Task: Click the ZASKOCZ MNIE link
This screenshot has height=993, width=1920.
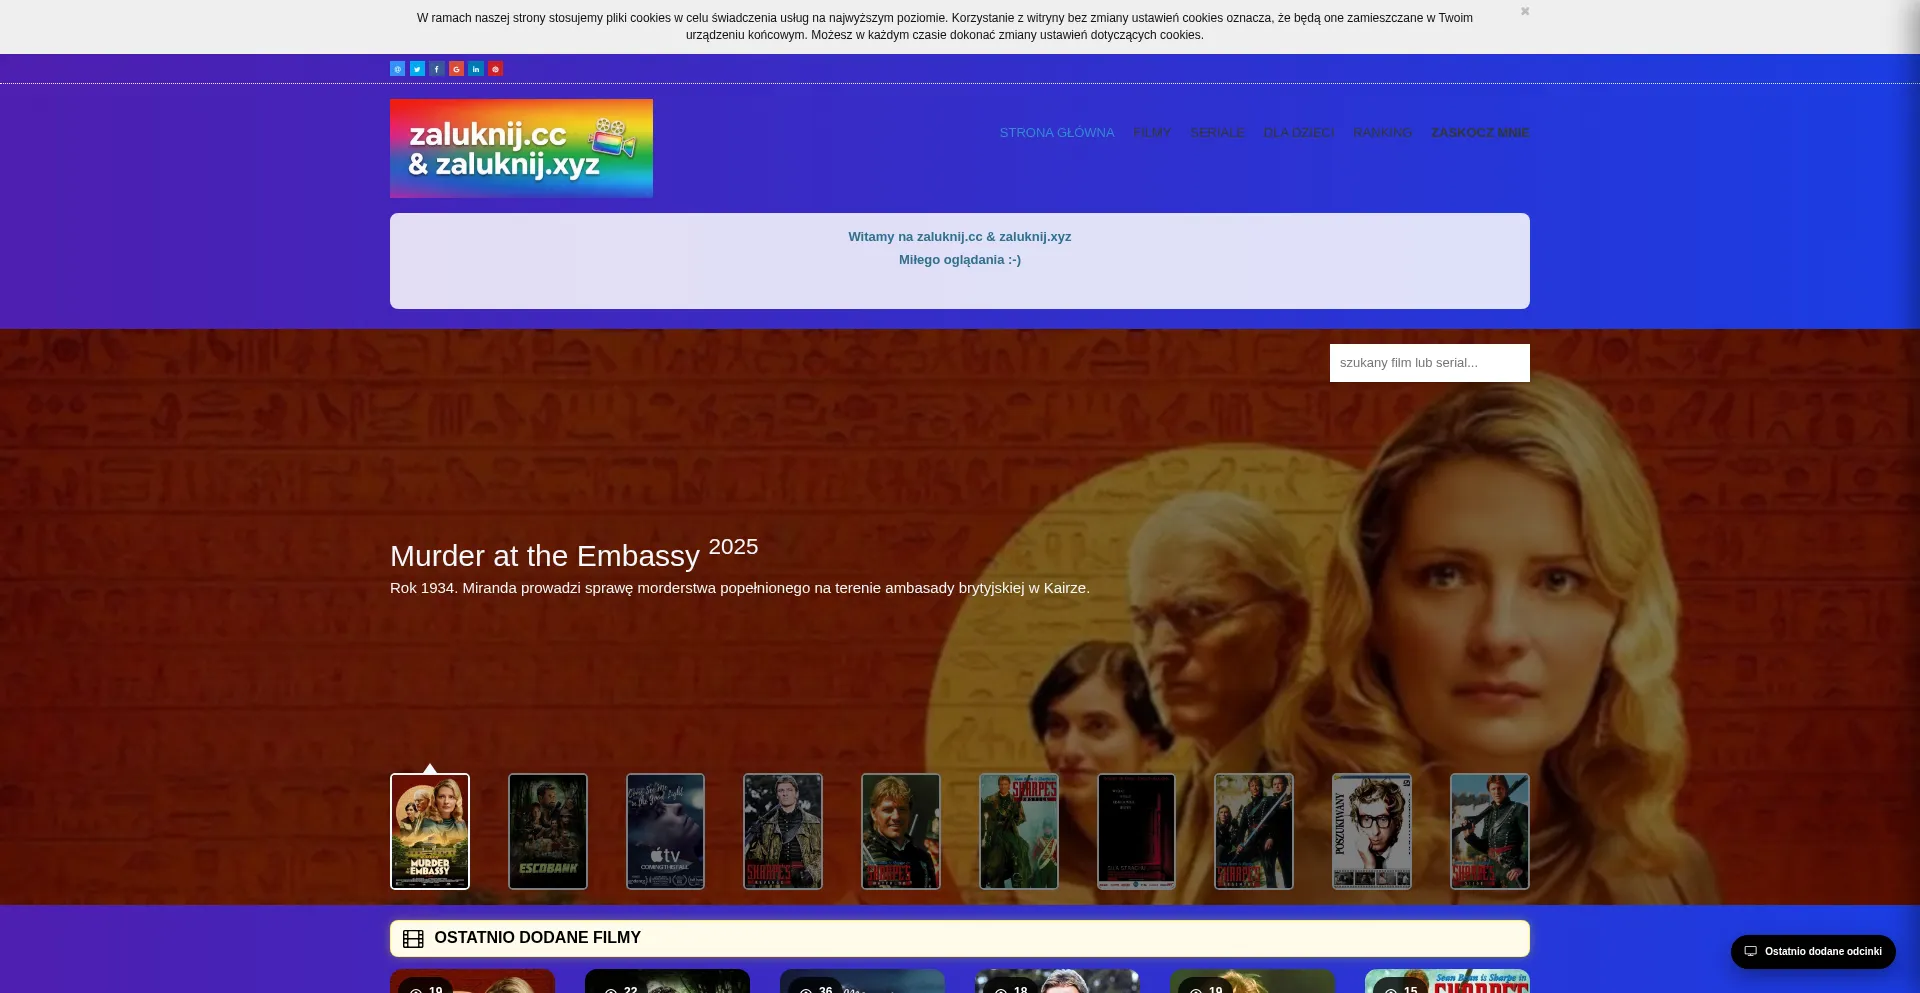Action: click(x=1479, y=133)
